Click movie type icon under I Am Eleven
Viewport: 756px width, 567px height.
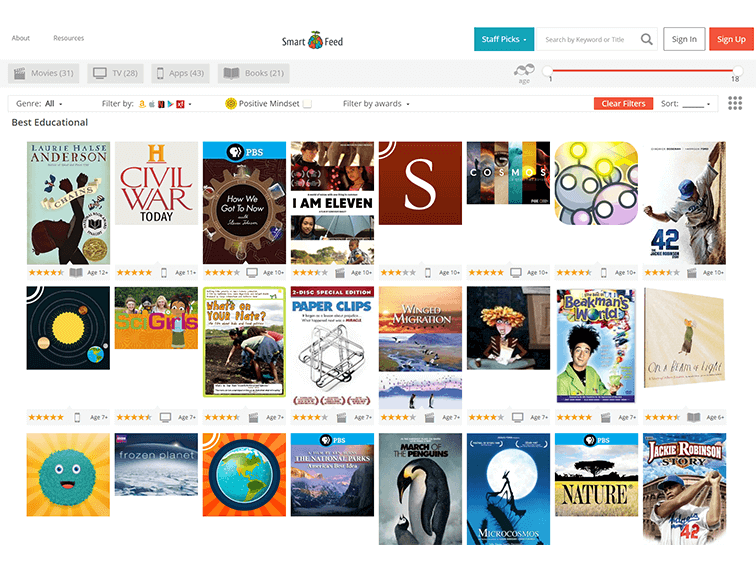(340, 272)
